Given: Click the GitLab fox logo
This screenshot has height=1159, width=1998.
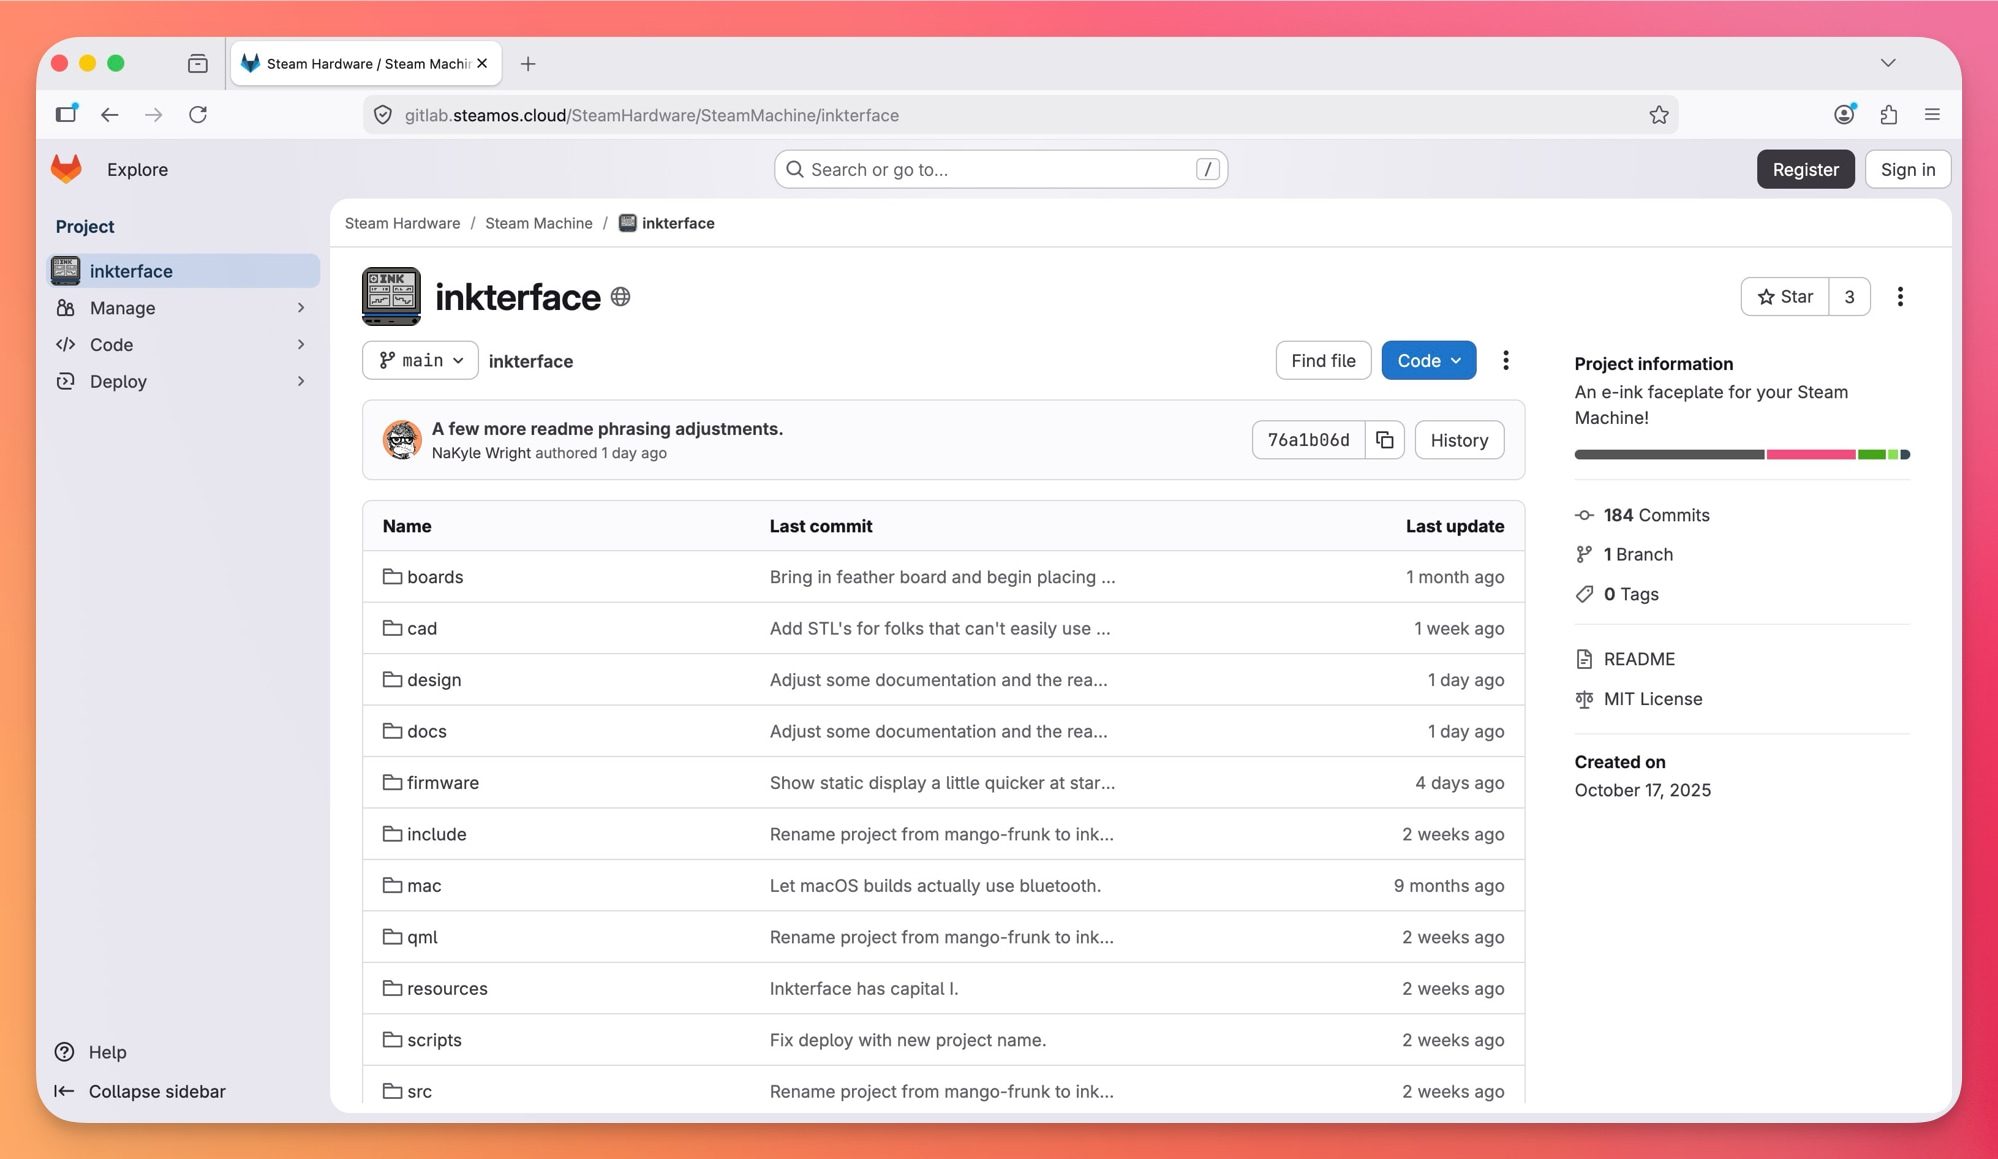Looking at the screenshot, I should [66, 169].
